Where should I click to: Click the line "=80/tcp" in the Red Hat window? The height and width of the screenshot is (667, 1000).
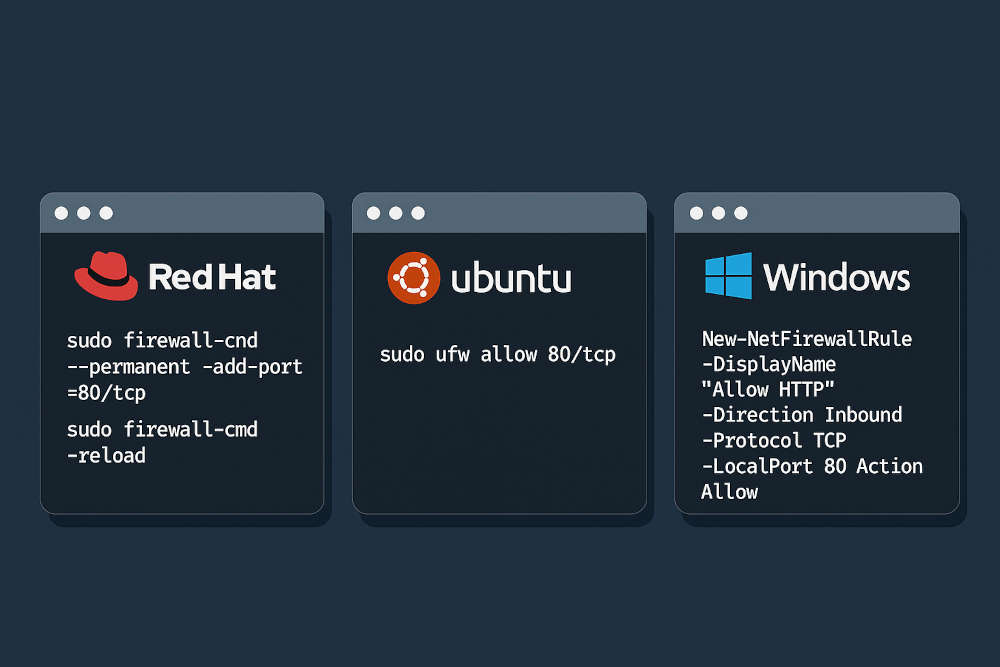tap(107, 393)
